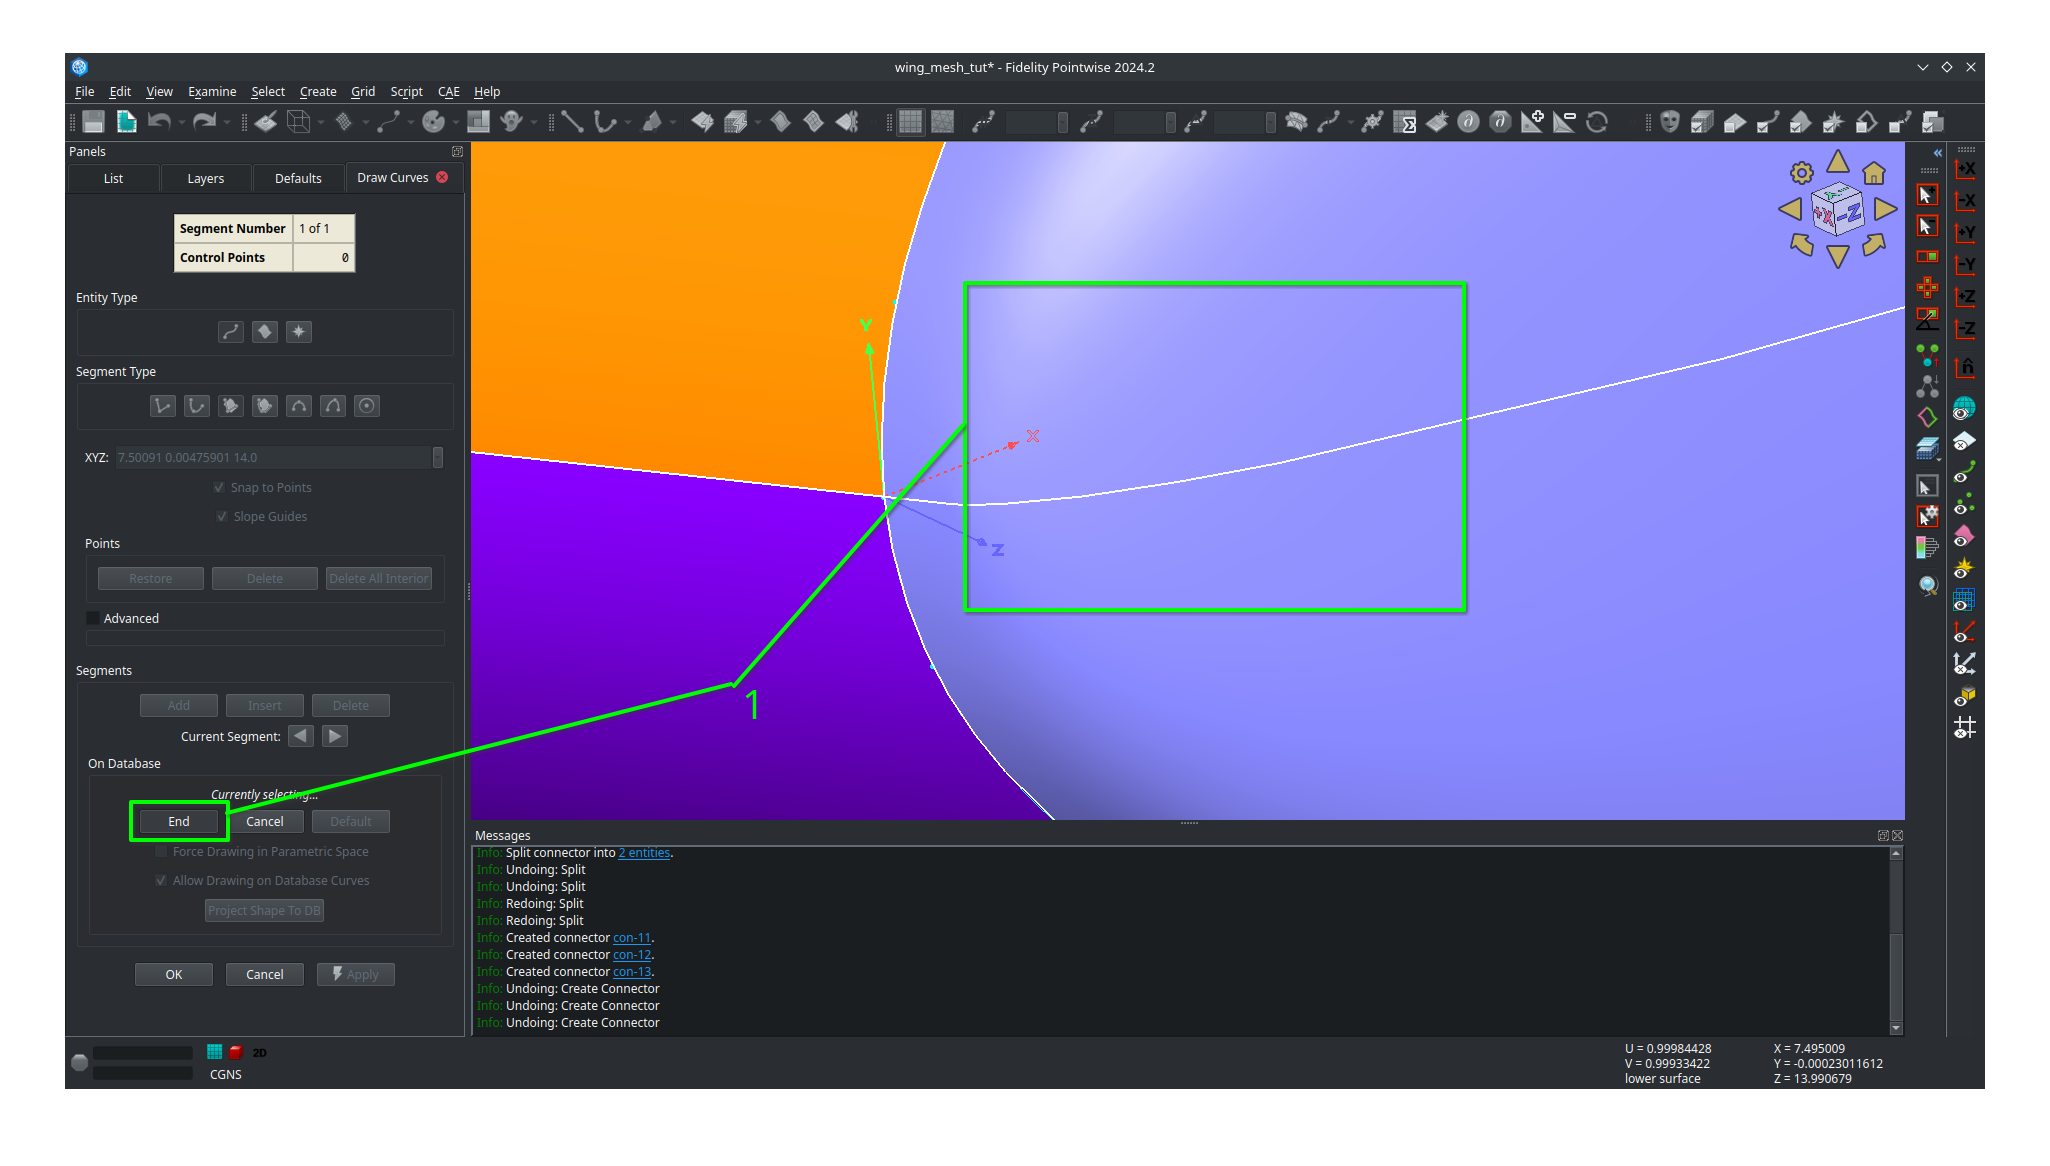Screen dimensions: 2050x1166
Task: Click the slider handle beside the XYZ field
Action: pos(438,457)
